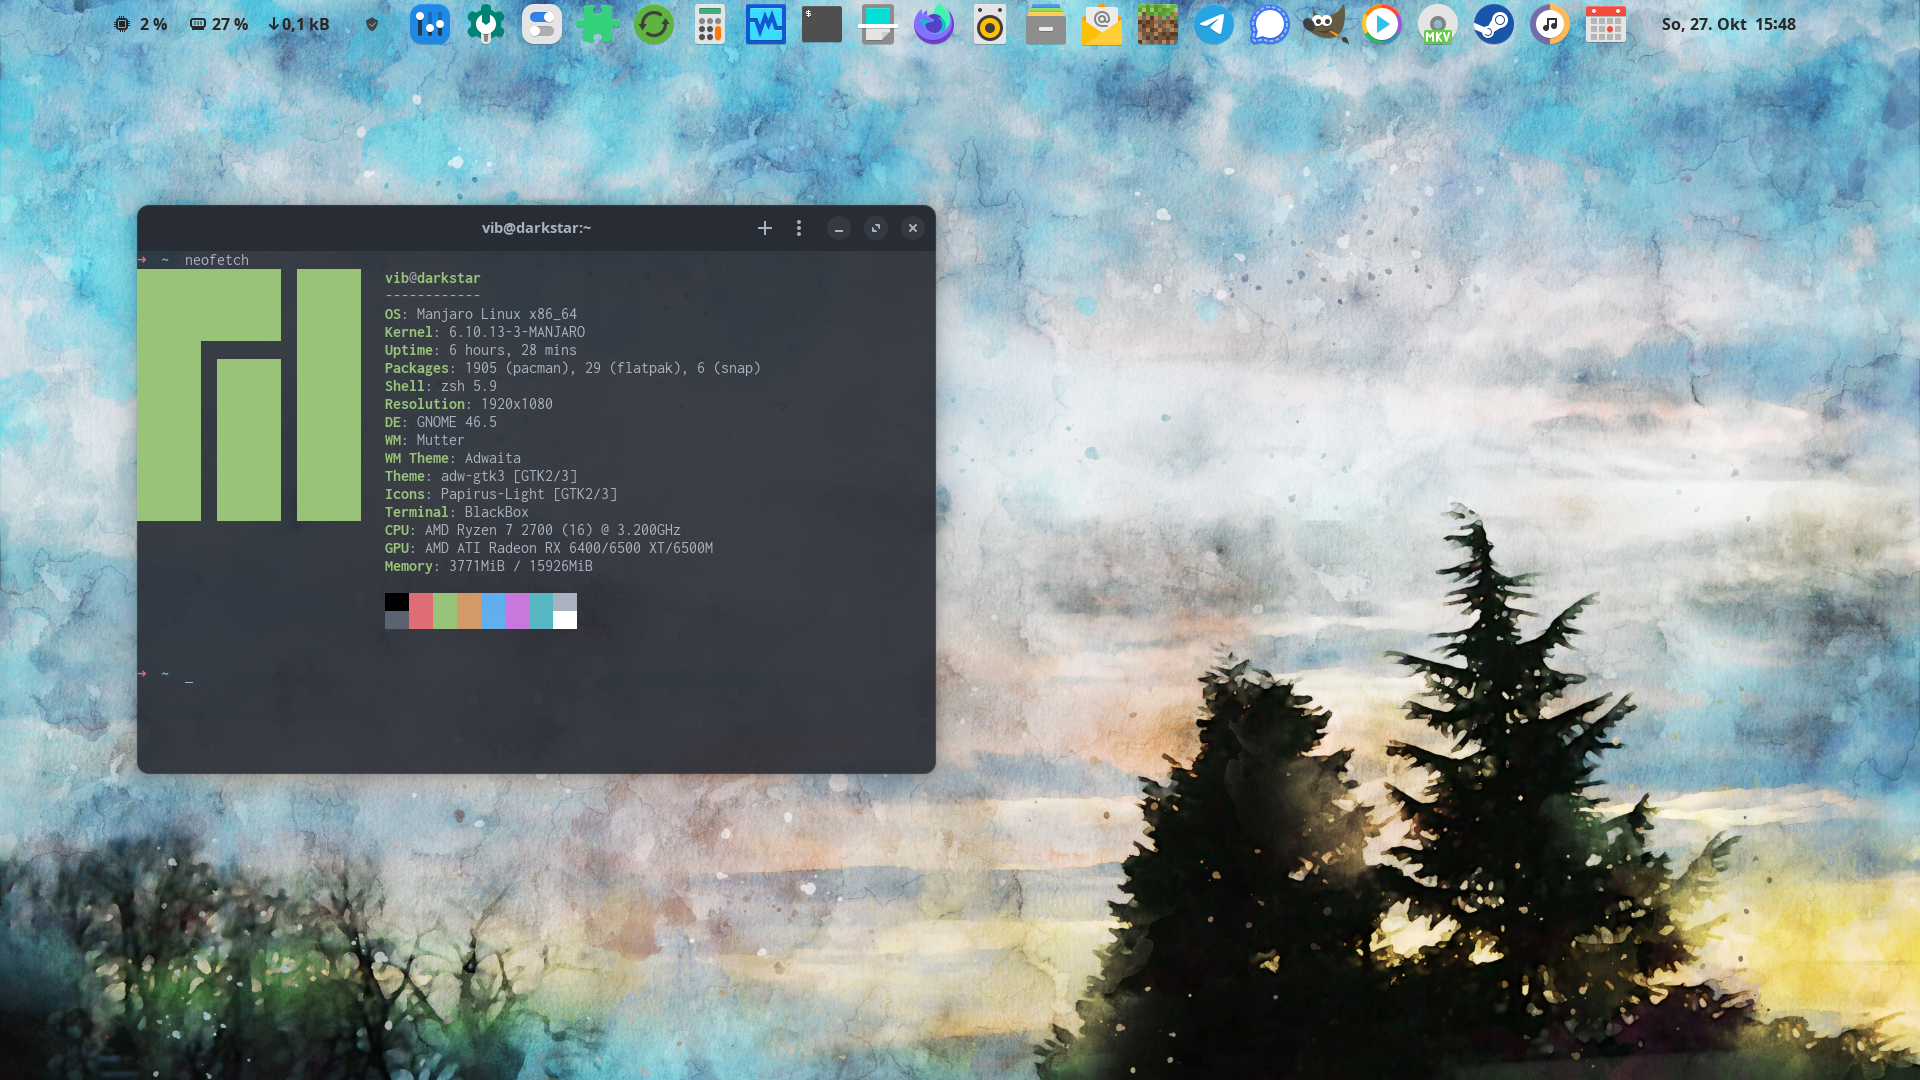The width and height of the screenshot is (1920, 1080).
Task: Launch the Rhythmbox speaker icon
Action: tap(989, 24)
